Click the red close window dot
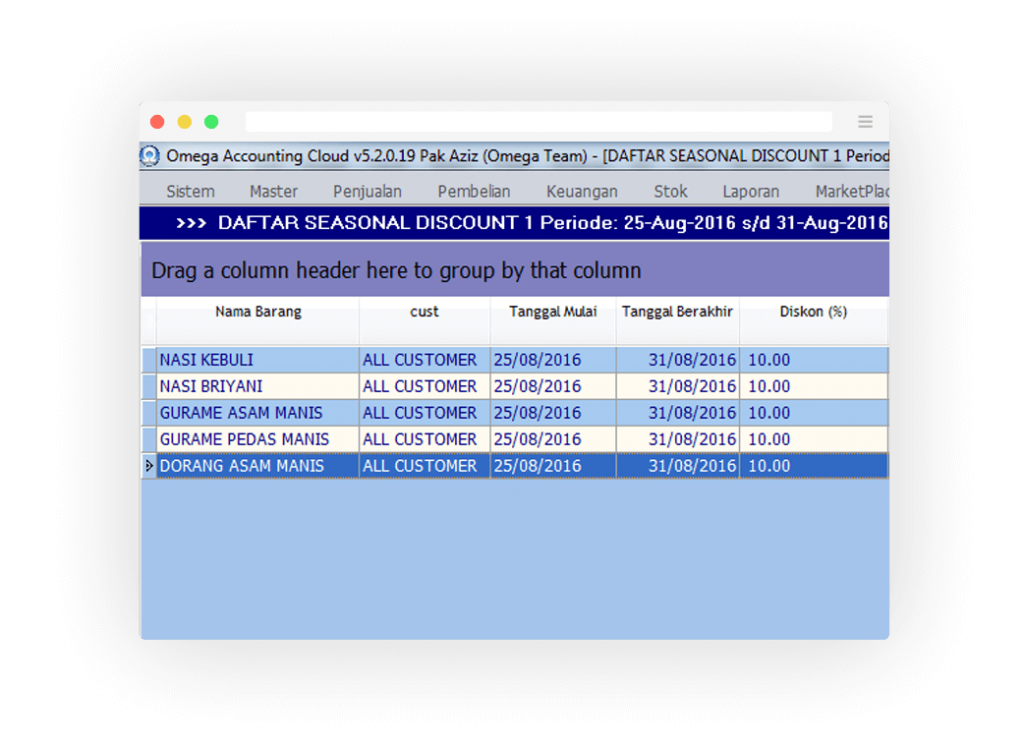 [157, 121]
